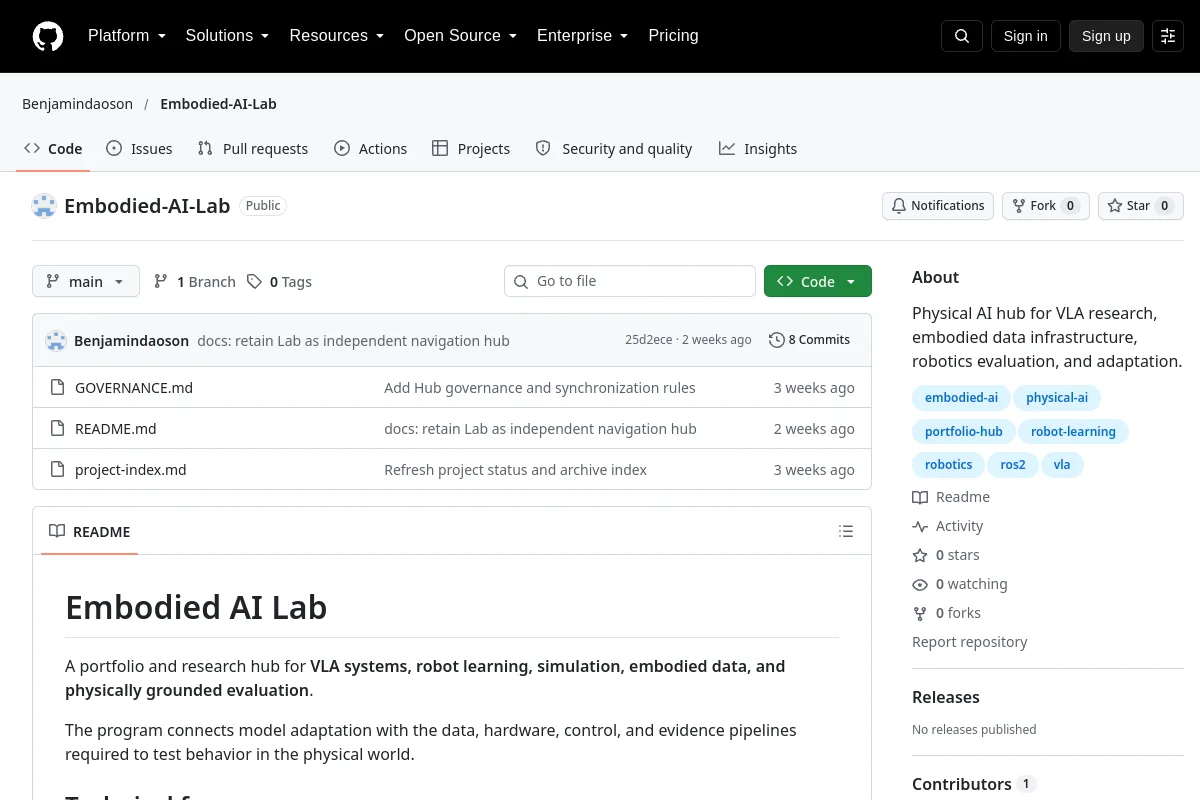
Task: Open the green Code dropdown button
Action: (818, 281)
